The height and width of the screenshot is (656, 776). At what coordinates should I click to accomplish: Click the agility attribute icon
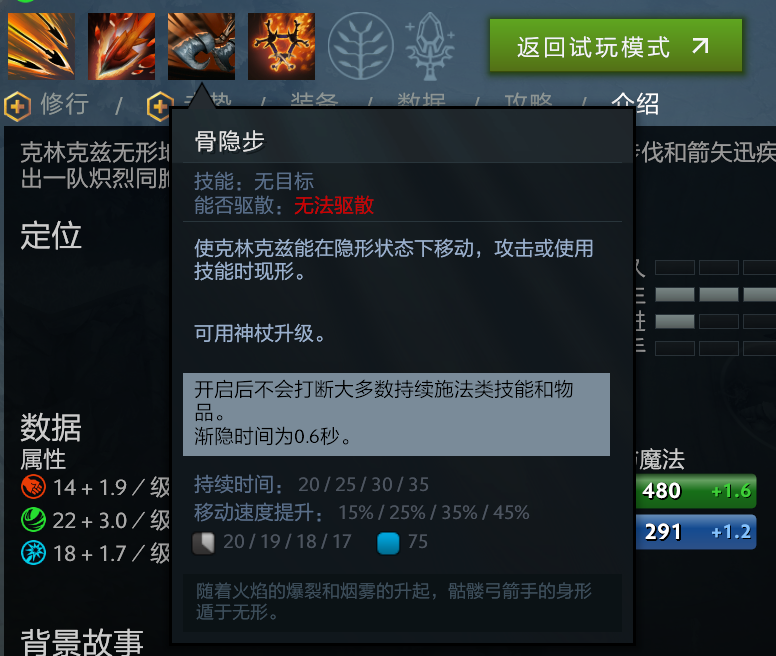34,520
